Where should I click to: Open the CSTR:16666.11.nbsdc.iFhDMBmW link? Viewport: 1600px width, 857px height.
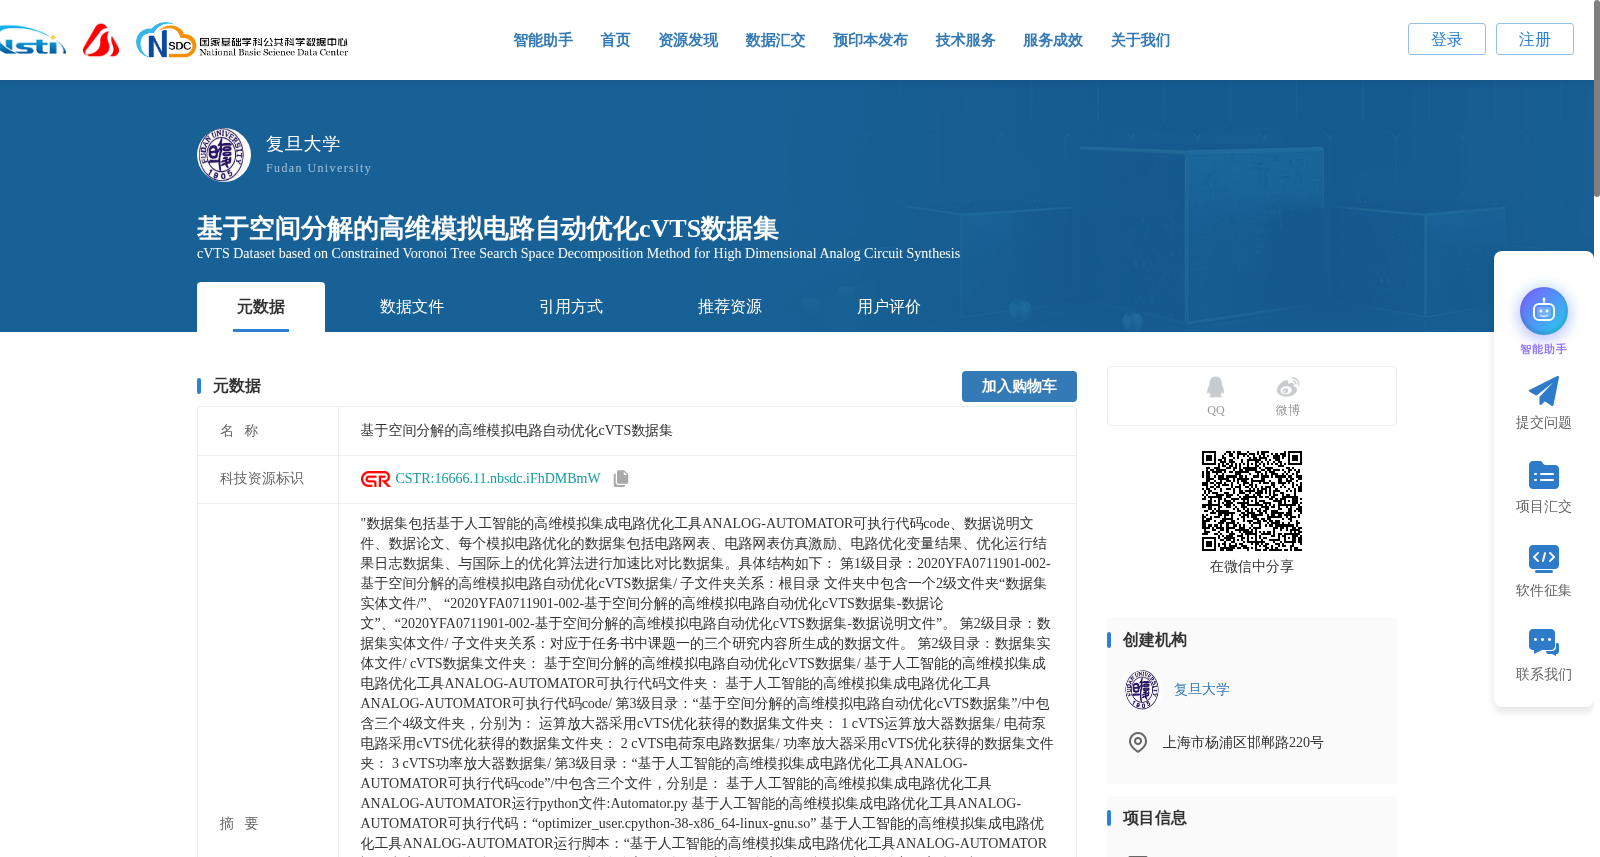coord(498,479)
